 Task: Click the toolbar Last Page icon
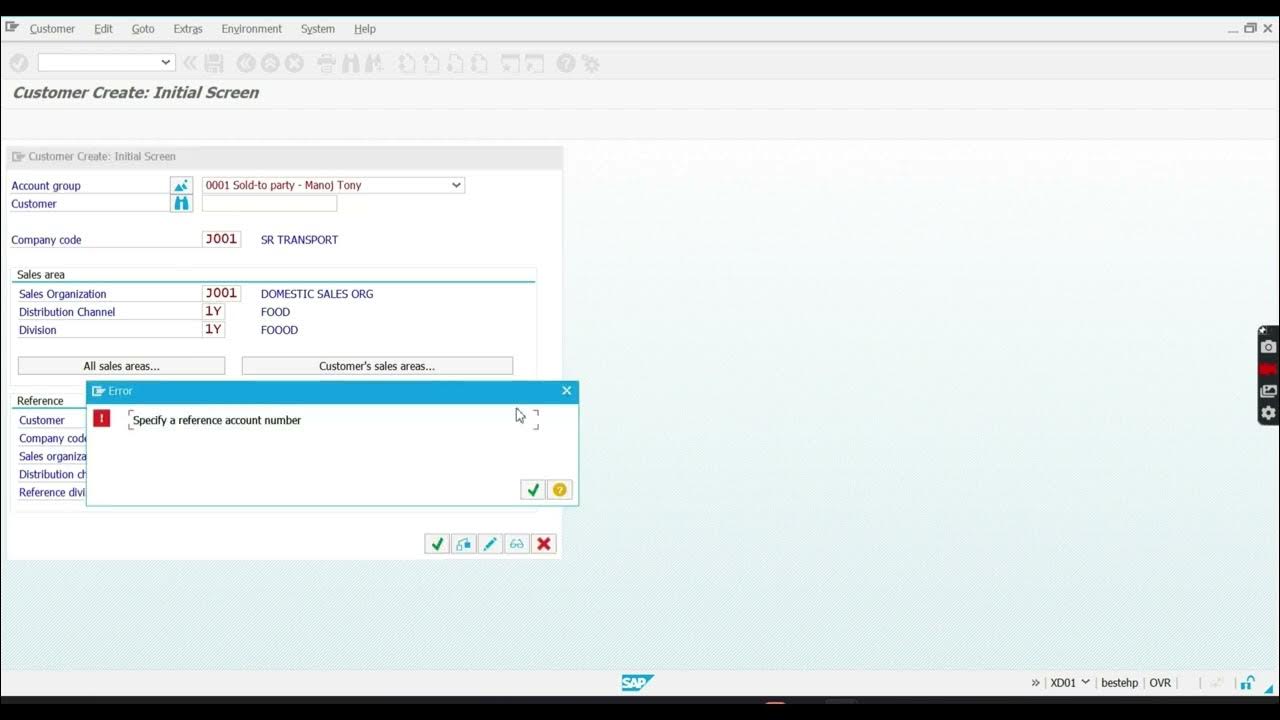coord(478,63)
